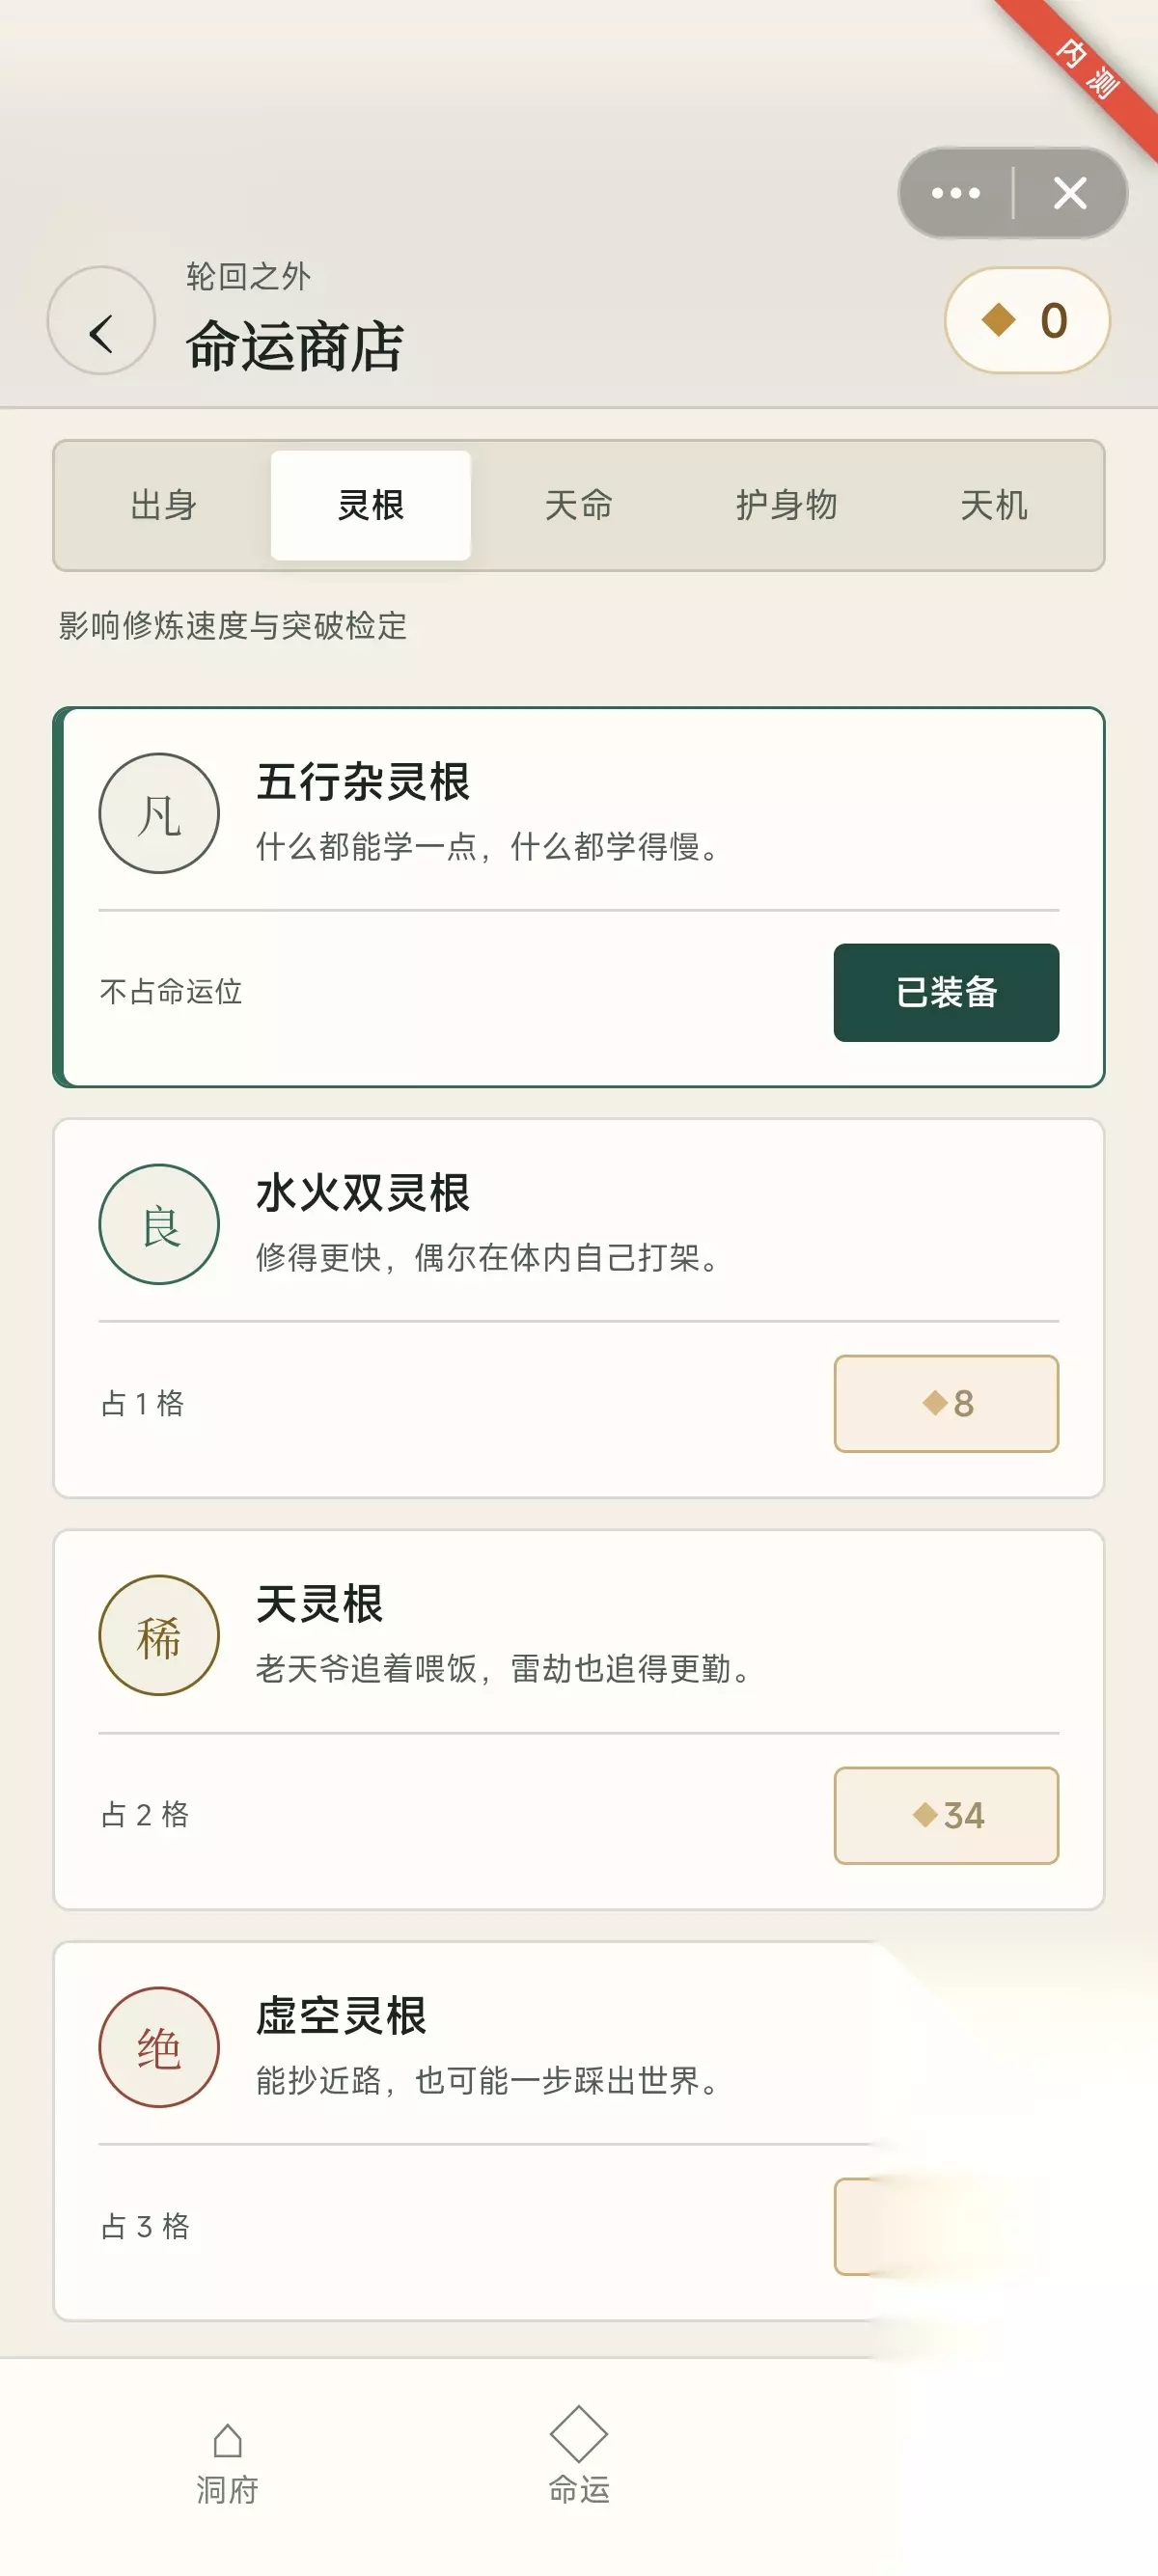The width and height of the screenshot is (1158, 2576).
Task: Close the mini program with X
Action: coord(1070,193)
